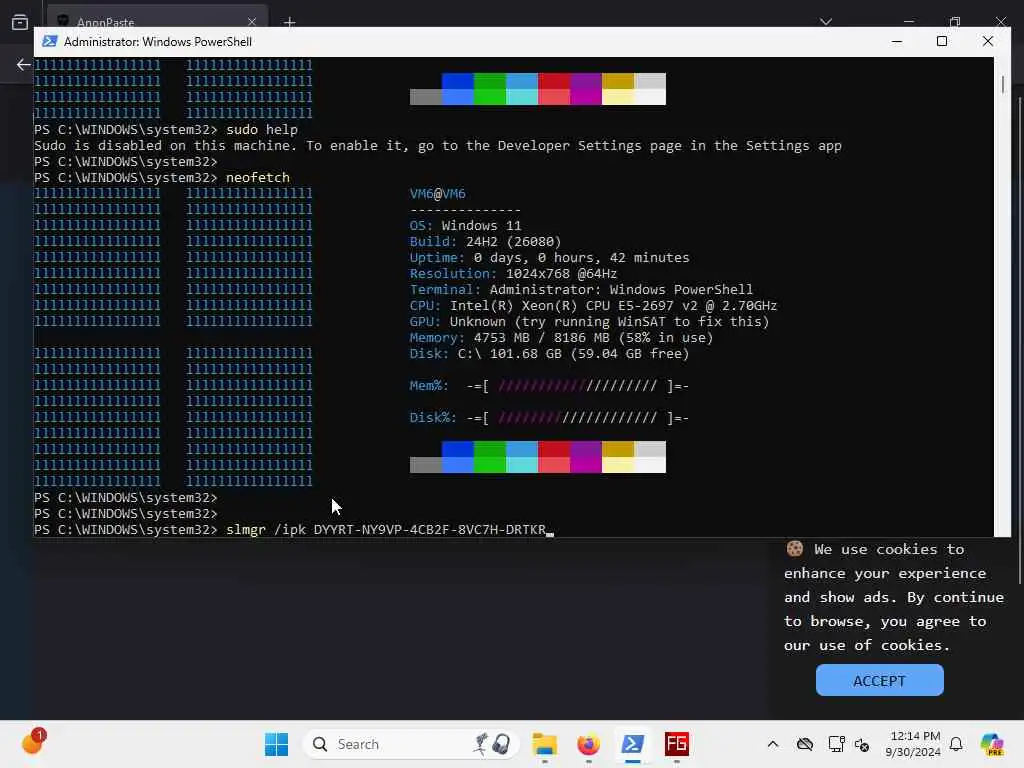Click the 'neofetch' command text
The image size is (1024, 768).
click(257, 178)
